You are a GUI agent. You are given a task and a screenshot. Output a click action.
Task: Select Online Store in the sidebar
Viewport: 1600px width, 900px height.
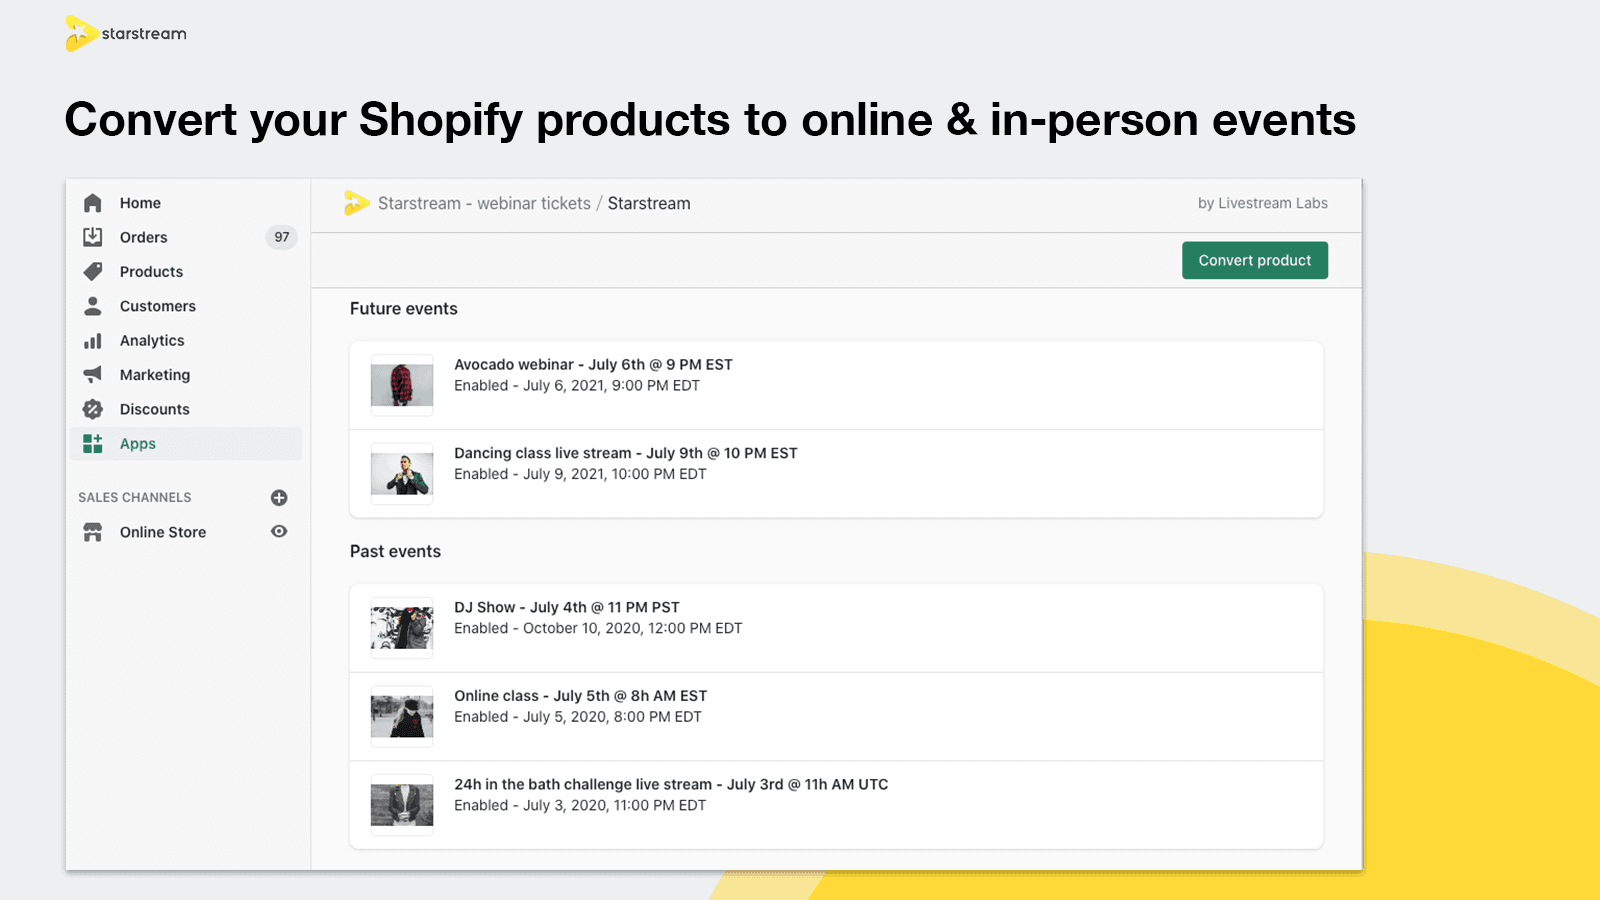pos(162,531)
